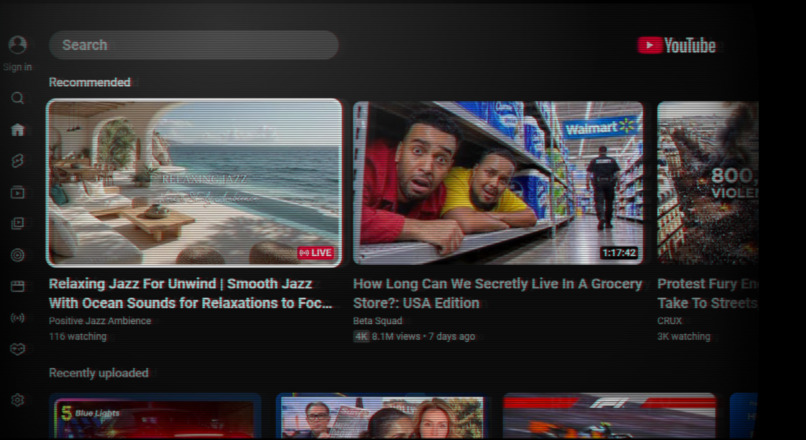Open title 'Protest Fury' video
The height and width of the screenshot is (440, 806).
click(x=707, y=293)
